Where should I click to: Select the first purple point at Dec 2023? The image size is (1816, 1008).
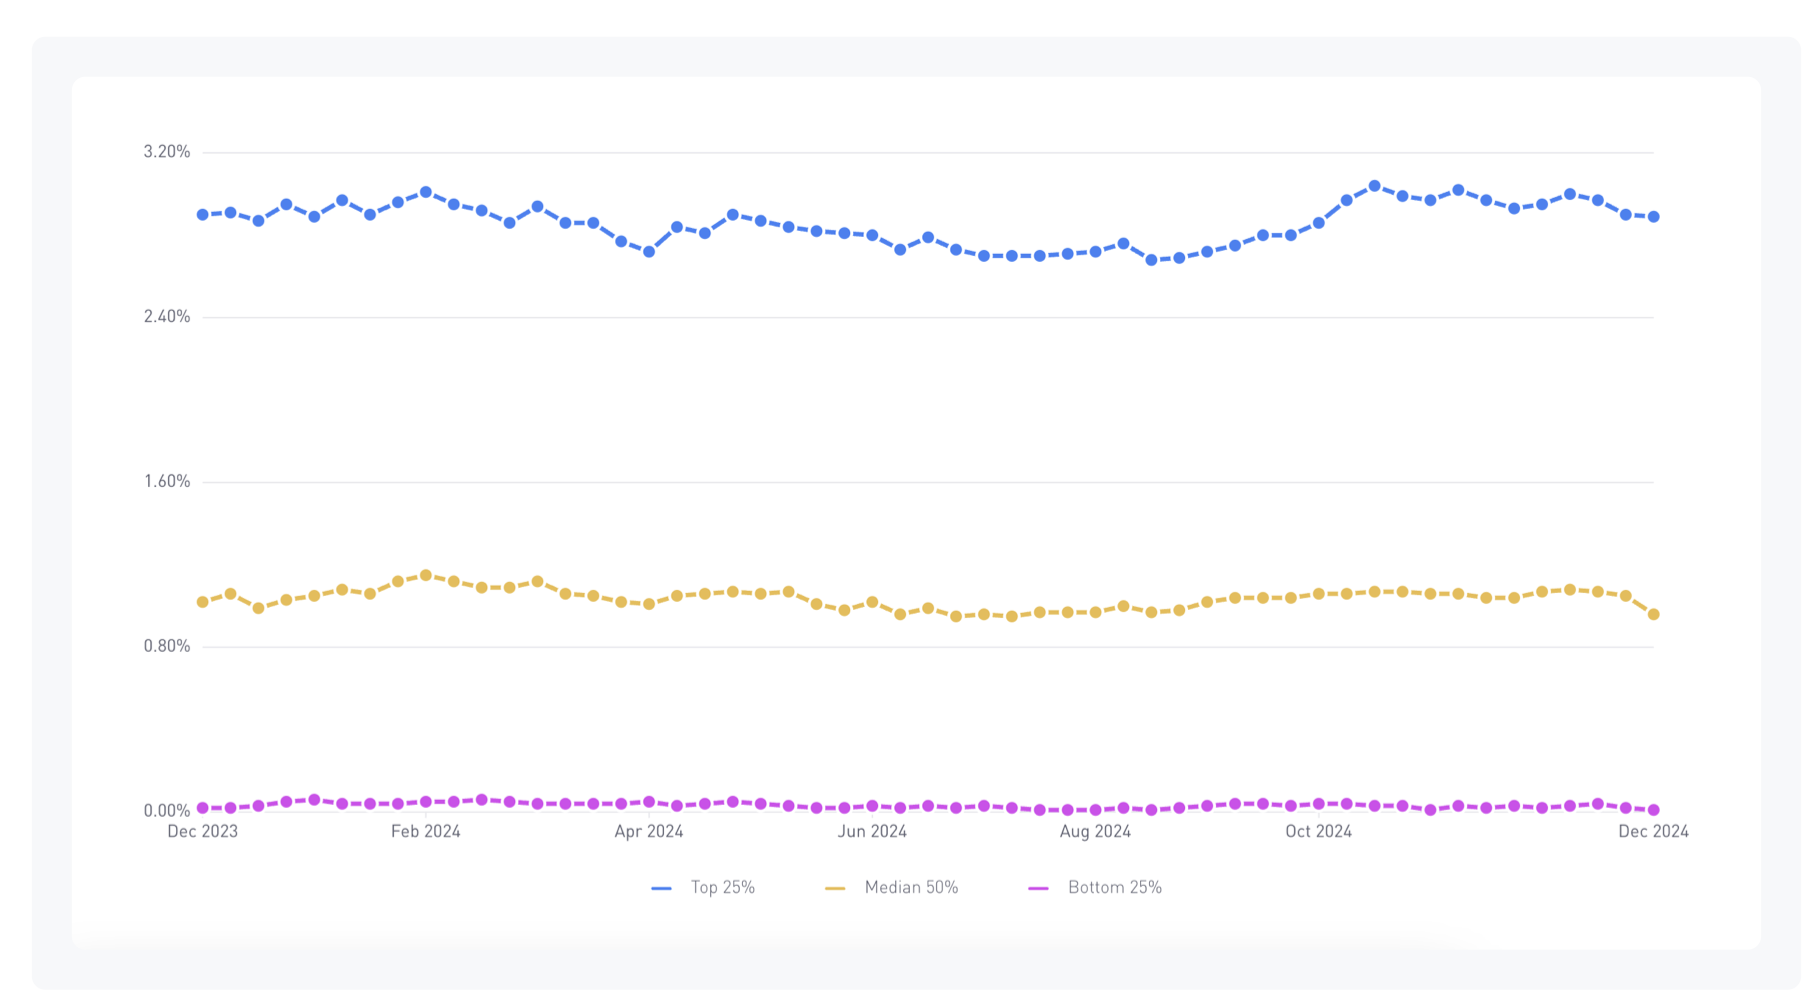[203, 808]
